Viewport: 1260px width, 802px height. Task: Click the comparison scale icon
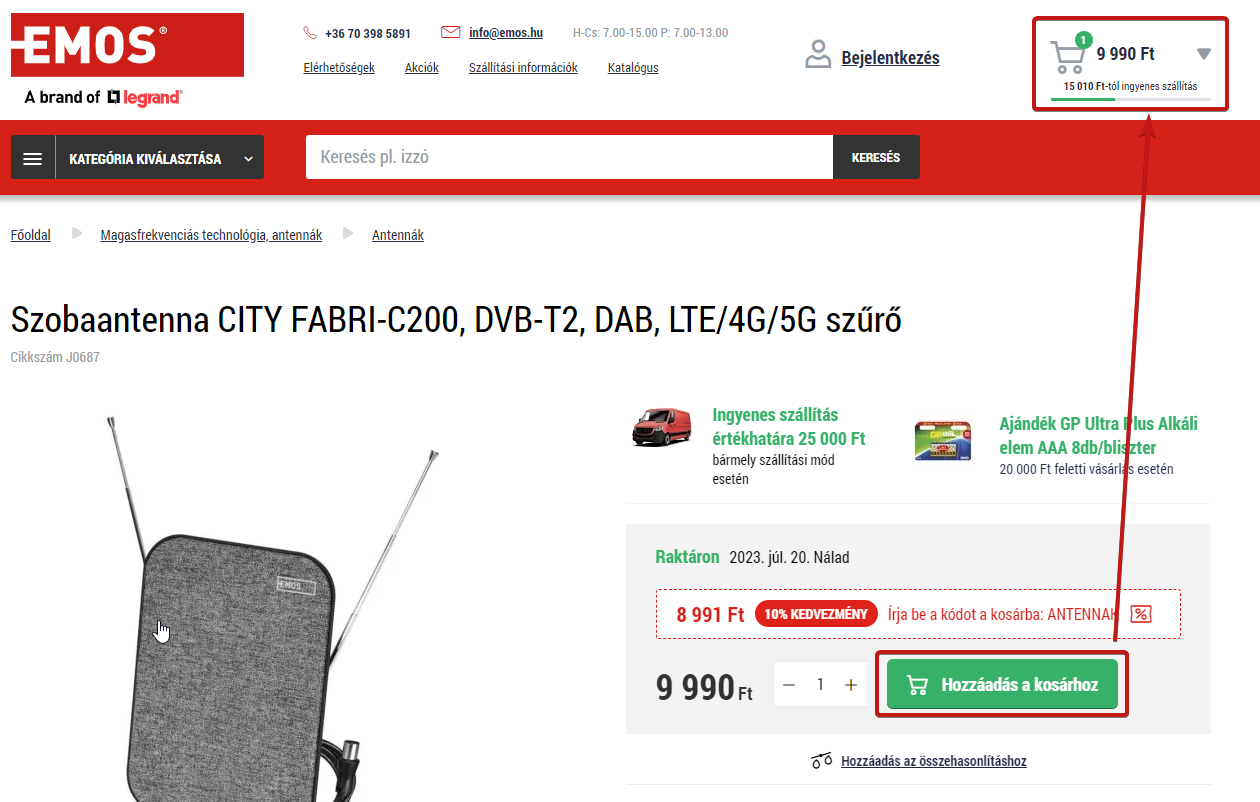coord(822,761)
